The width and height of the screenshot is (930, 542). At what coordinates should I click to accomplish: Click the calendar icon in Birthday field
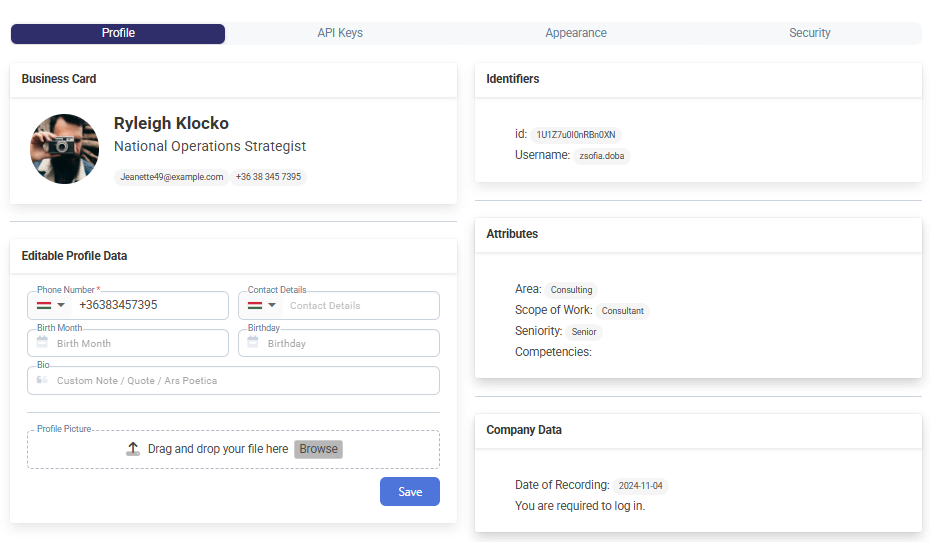253,343
